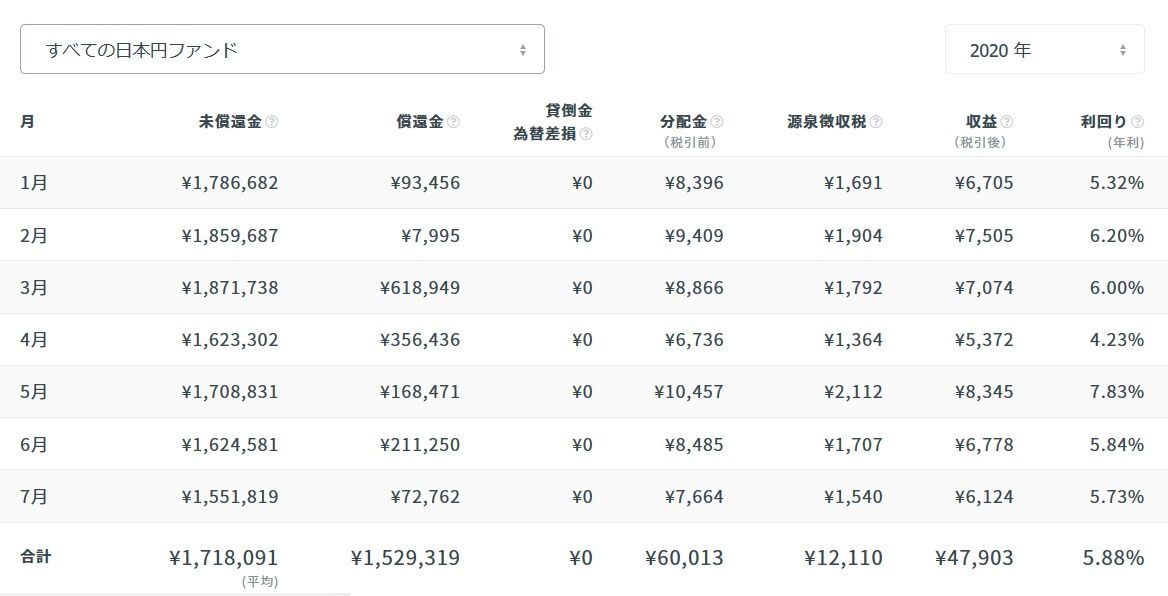1168x596 pixels.
Task: Click help icon next to 為替差損
Action: (586, 134)
